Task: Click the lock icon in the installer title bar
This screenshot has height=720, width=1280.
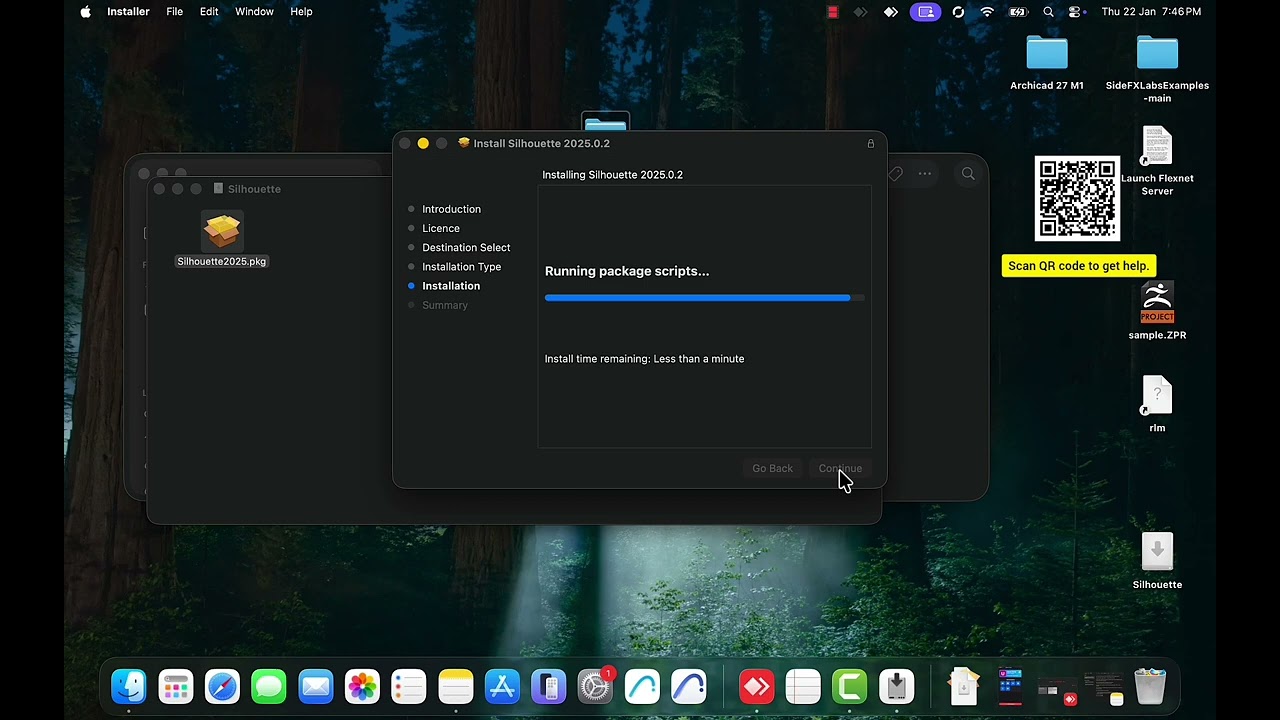Action: [x=871, y=144]
